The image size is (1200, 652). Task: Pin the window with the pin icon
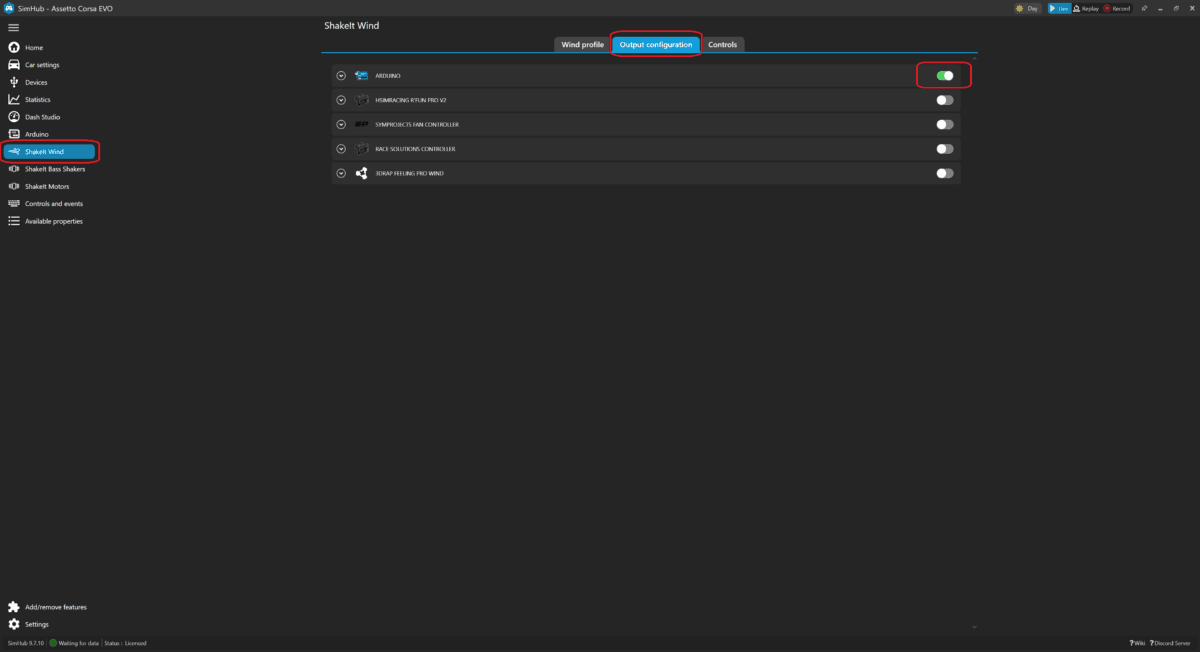[1143, 8]
